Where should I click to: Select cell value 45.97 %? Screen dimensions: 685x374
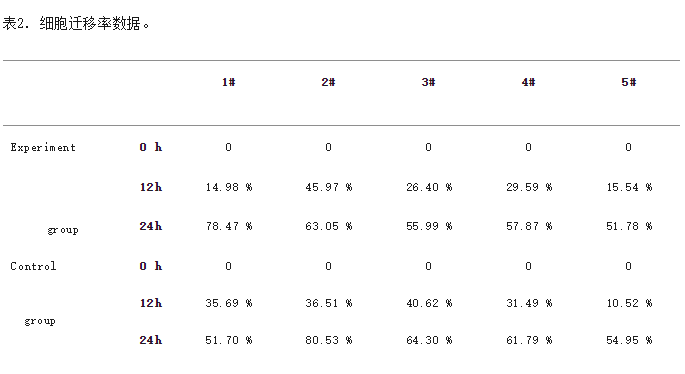click(329, 187)
